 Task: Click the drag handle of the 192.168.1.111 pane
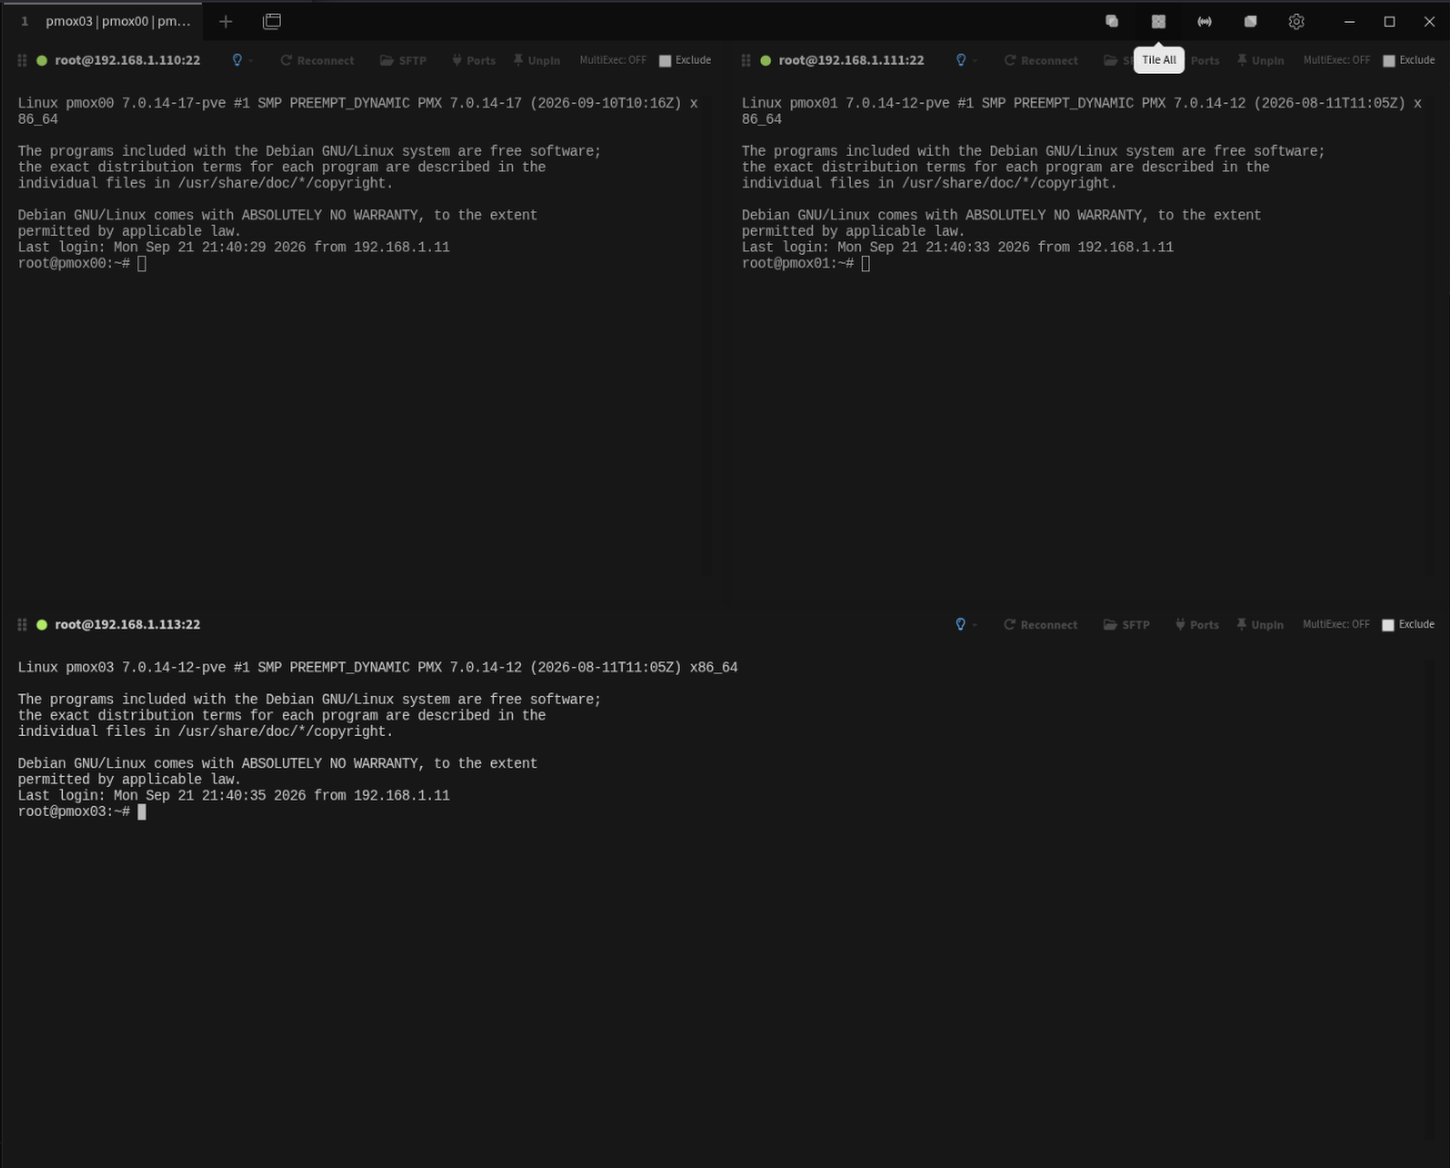pos(746,60)
